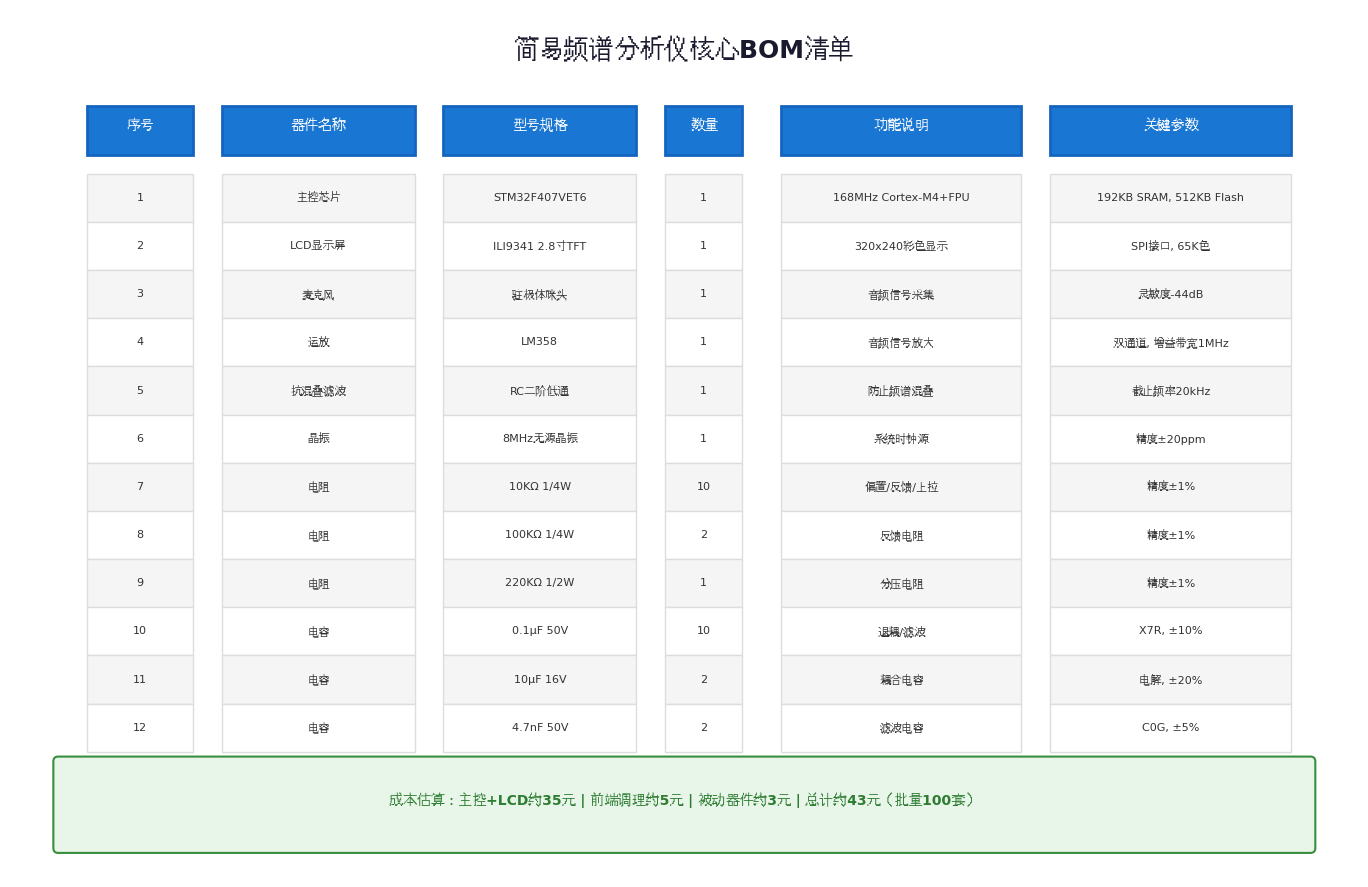Select the 系统时钟源 cell

[901, 439]
